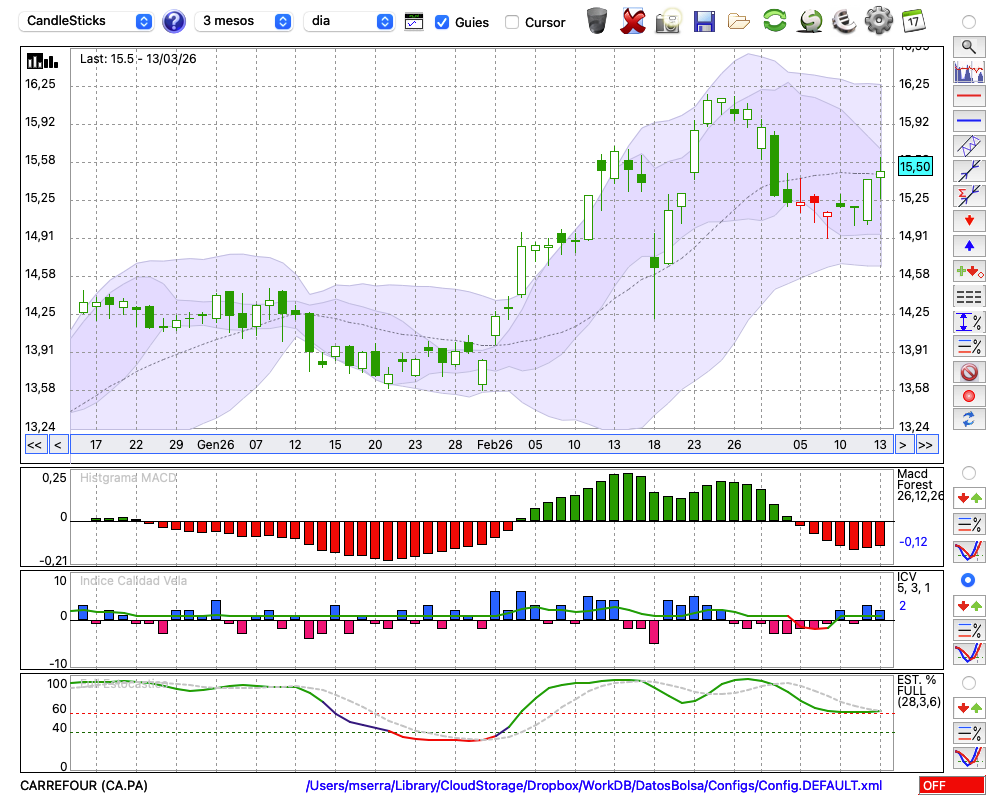Click the blue help question mark button
This screenshot has height=800, width=1000.
coord(173,21)
